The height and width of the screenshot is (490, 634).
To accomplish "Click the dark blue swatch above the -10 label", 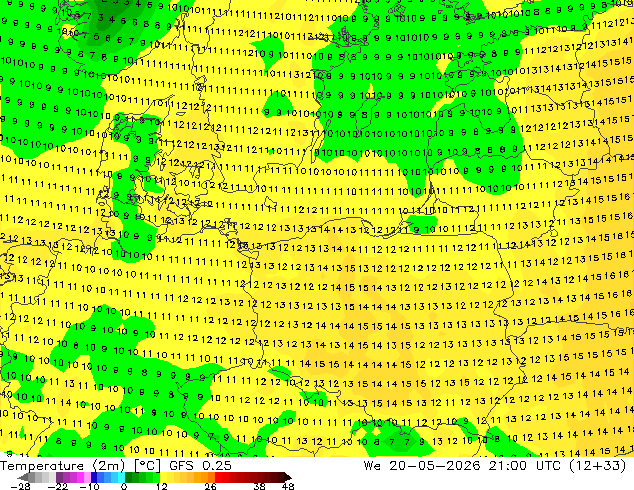I will pyautogui.click(x=94, y=477).
